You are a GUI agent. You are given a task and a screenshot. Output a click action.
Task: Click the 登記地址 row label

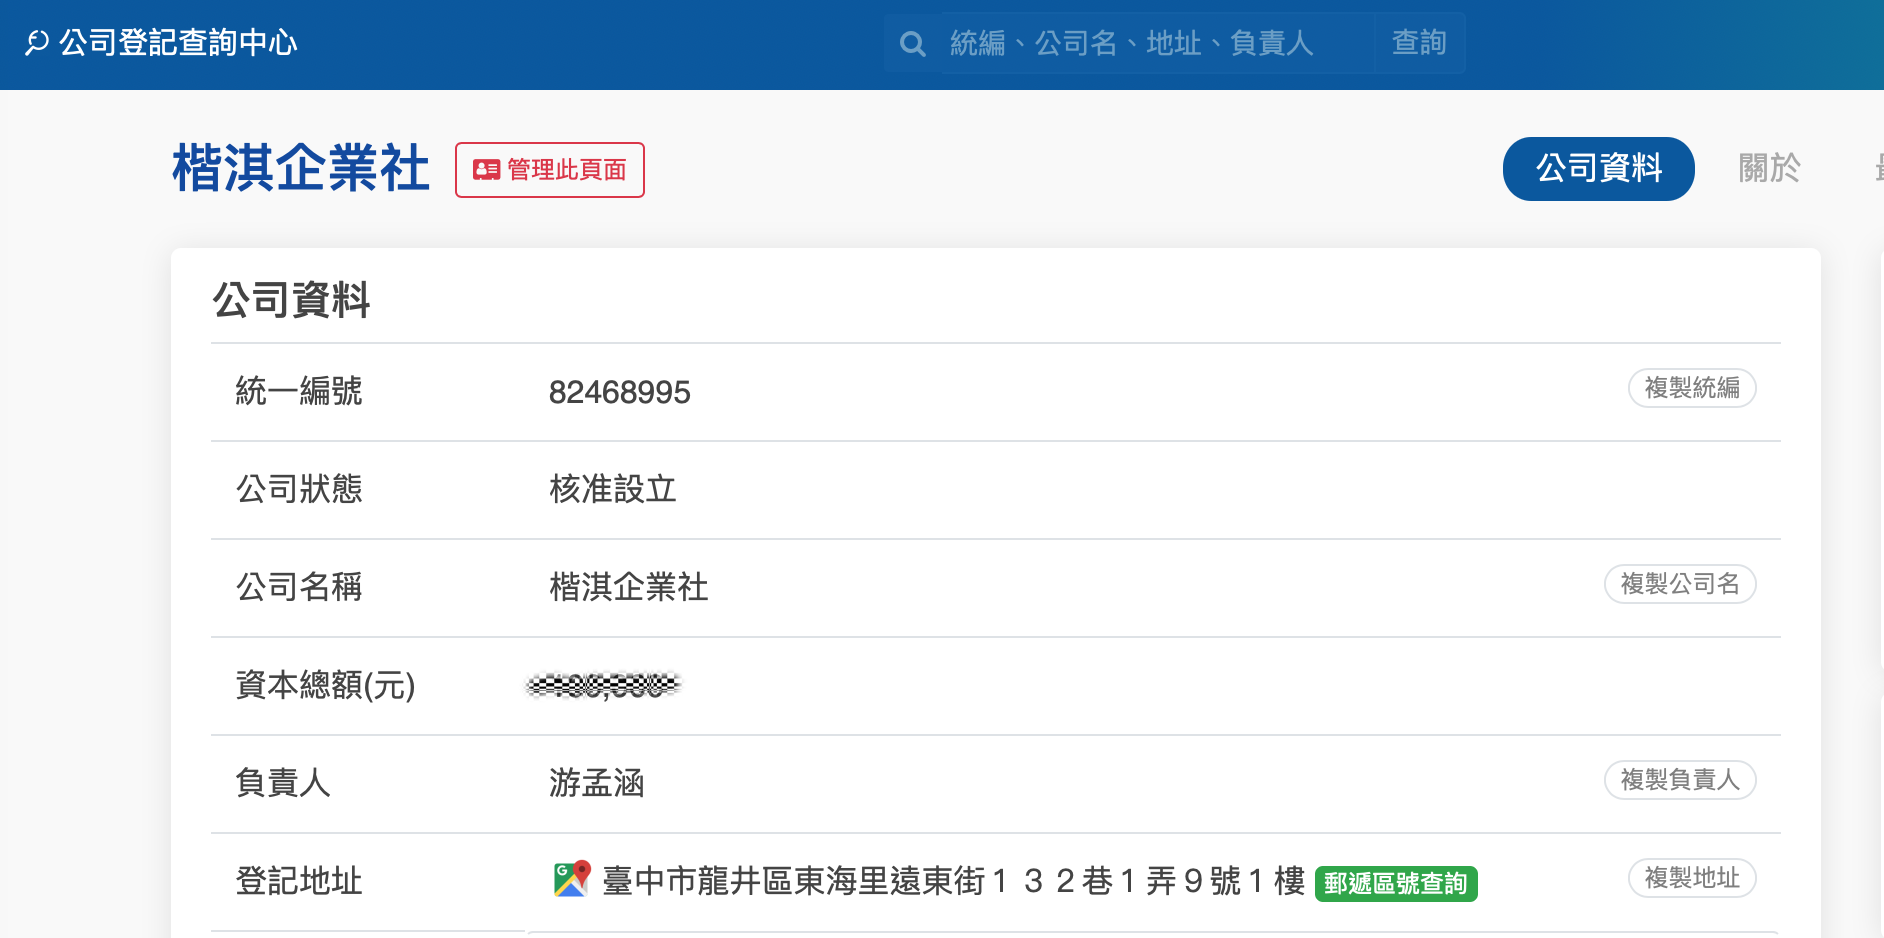[x=299, y=881]
